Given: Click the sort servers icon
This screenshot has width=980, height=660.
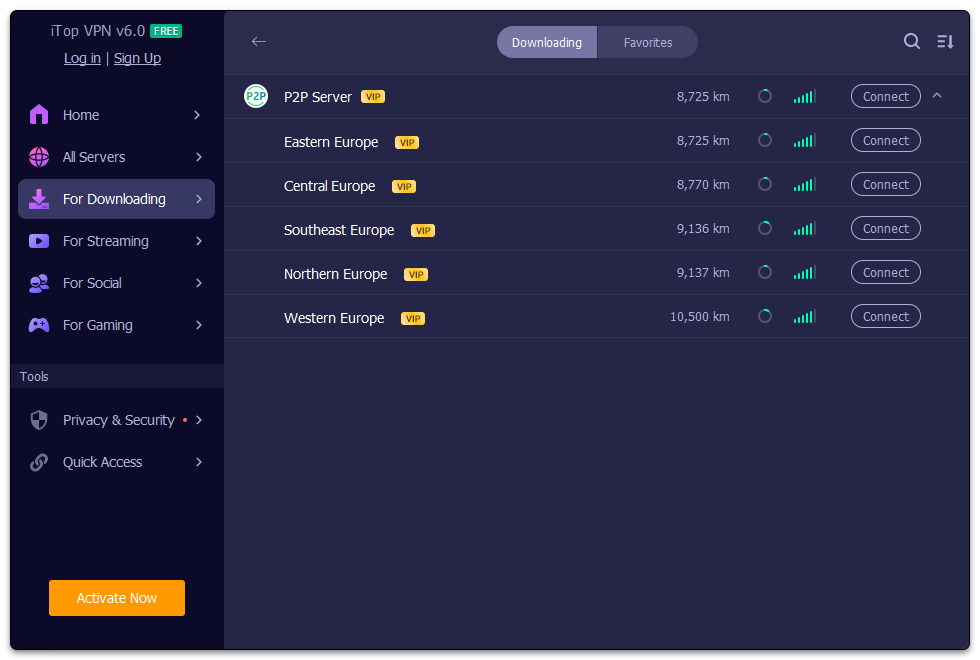Looking at the screenshot, I should click(945, 41).
